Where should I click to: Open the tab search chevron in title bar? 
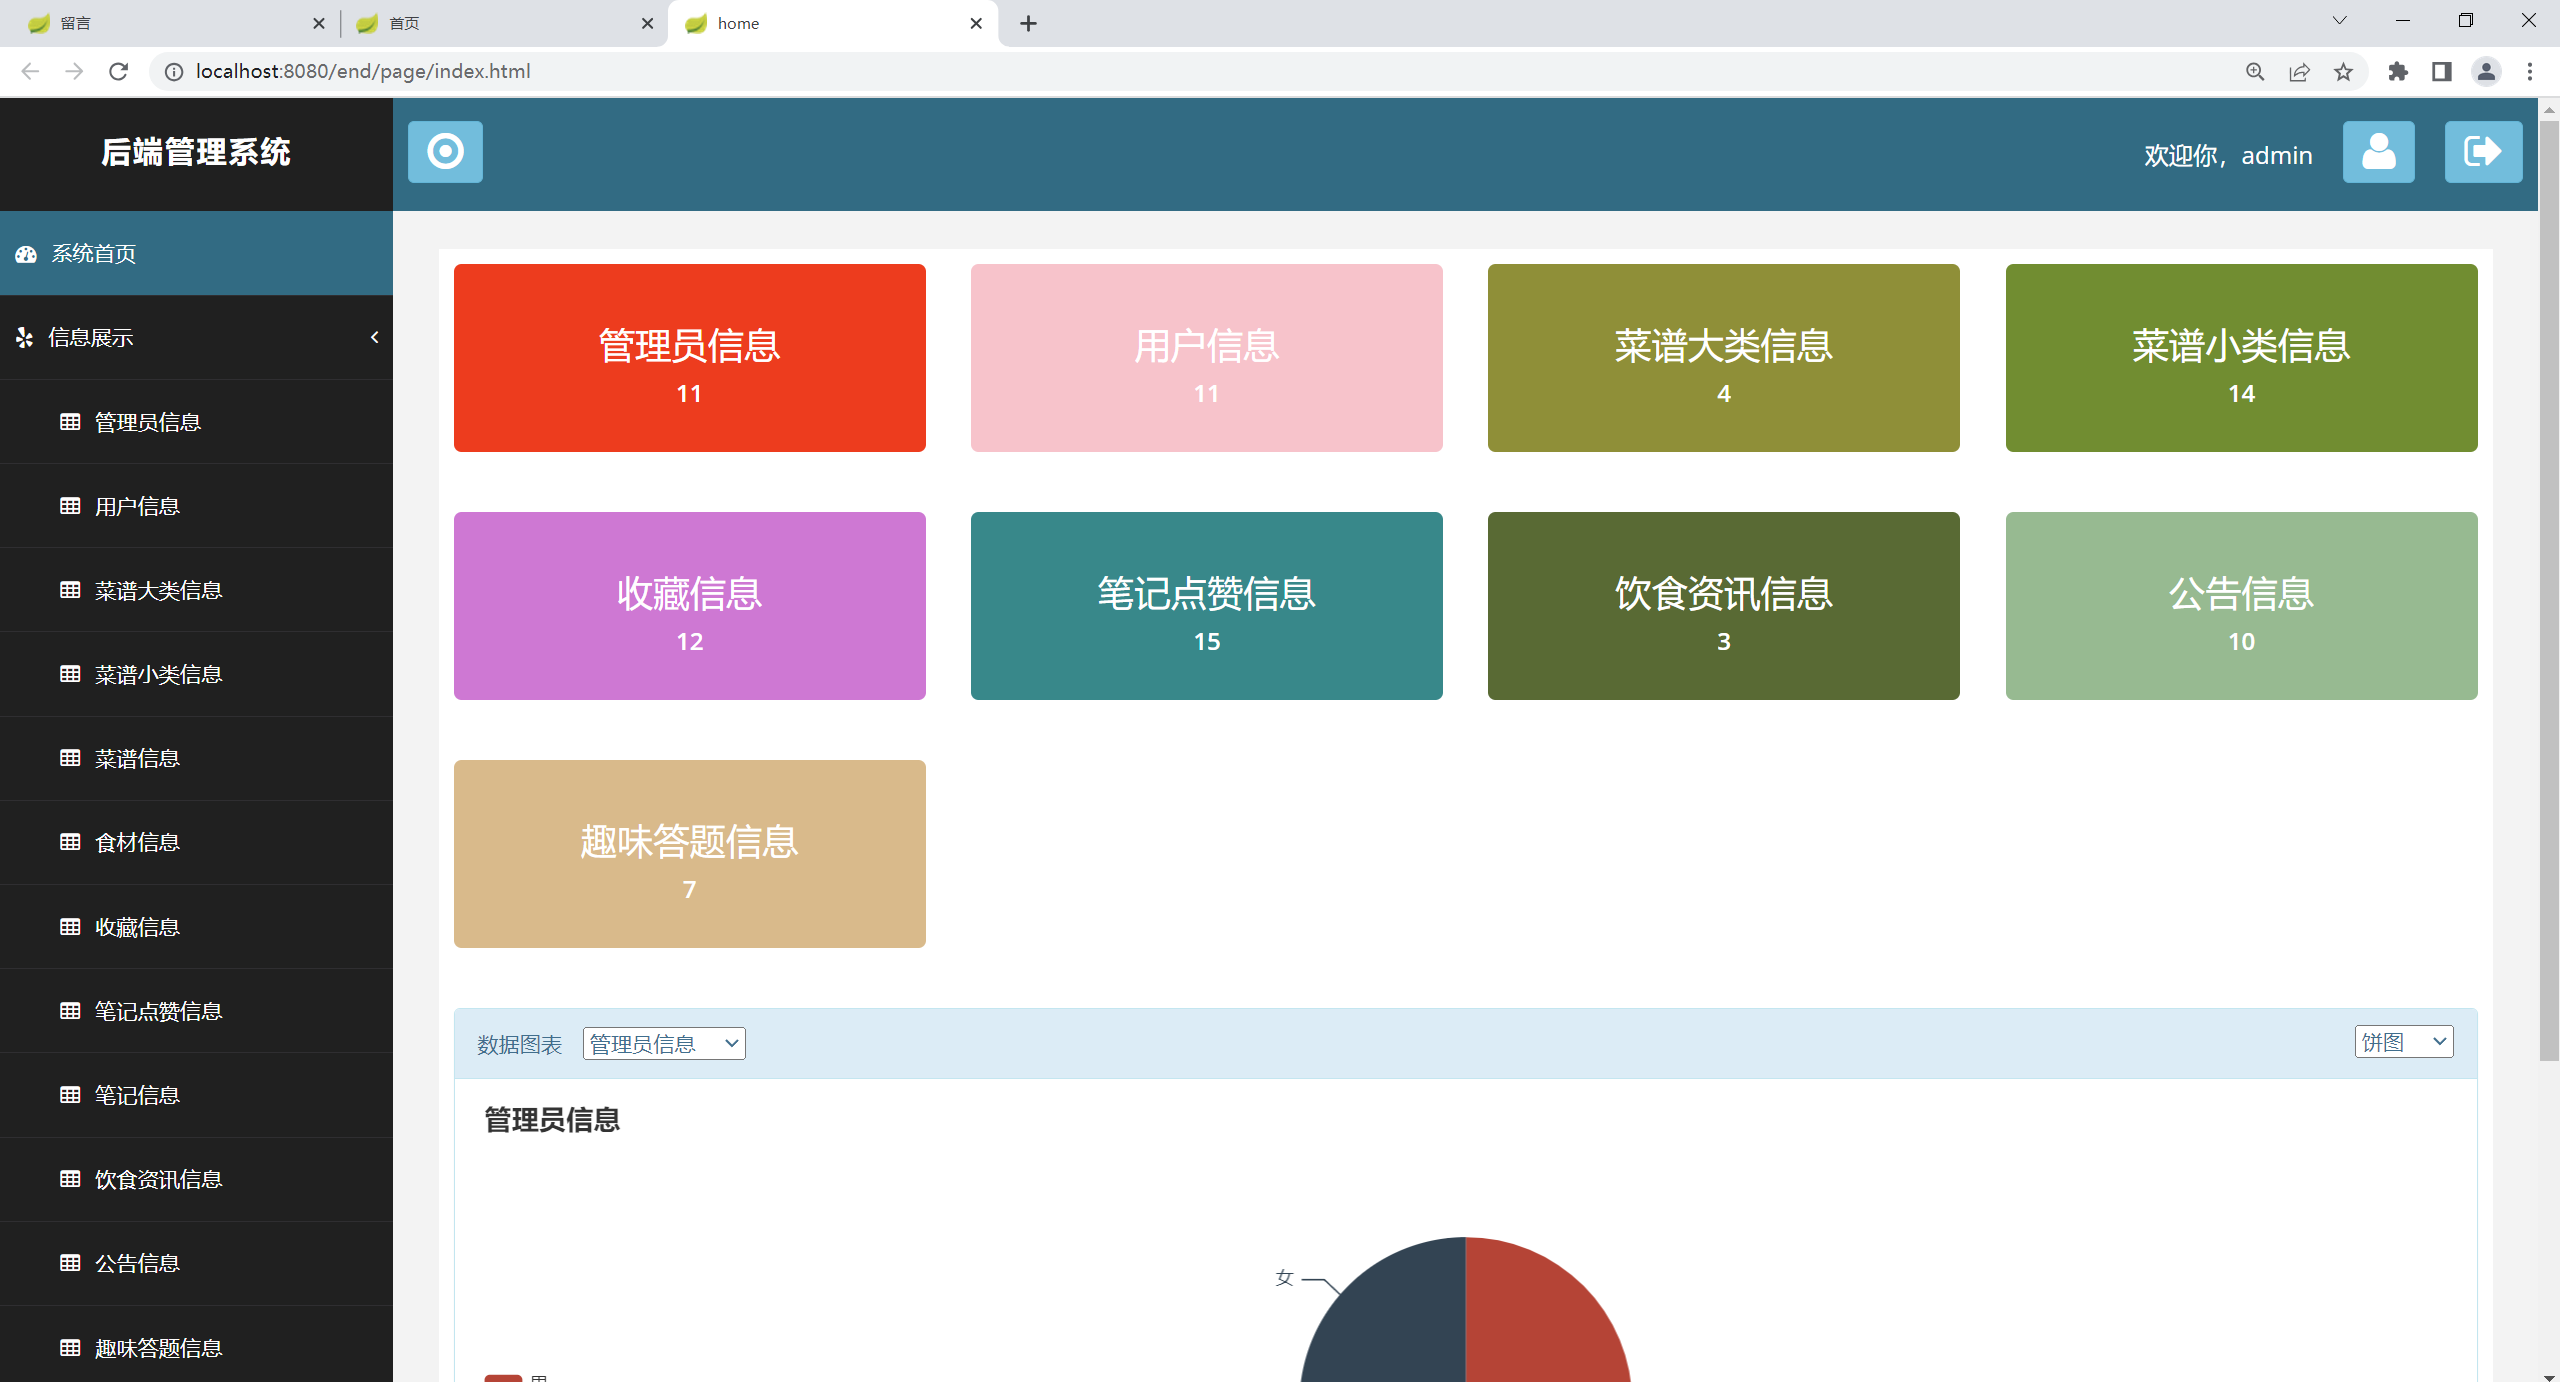click(2339, 21)
